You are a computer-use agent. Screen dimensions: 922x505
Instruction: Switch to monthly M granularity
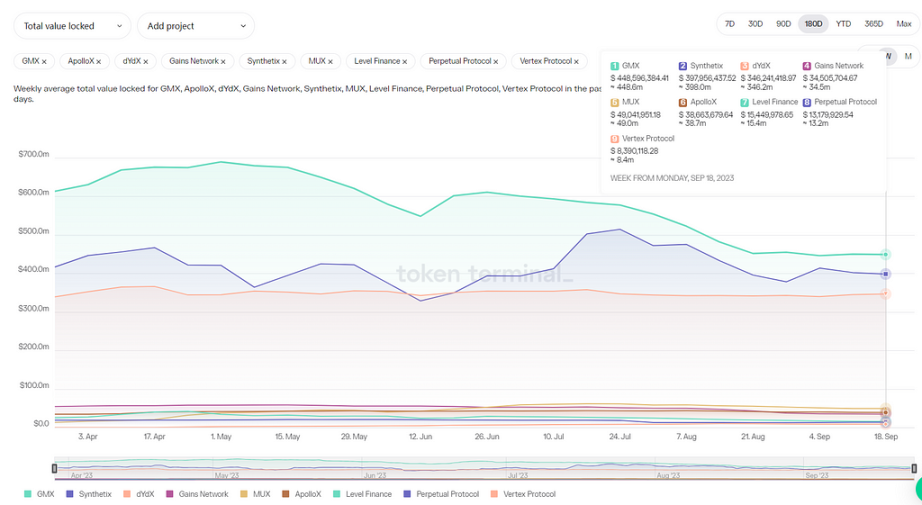click(908, 56)
